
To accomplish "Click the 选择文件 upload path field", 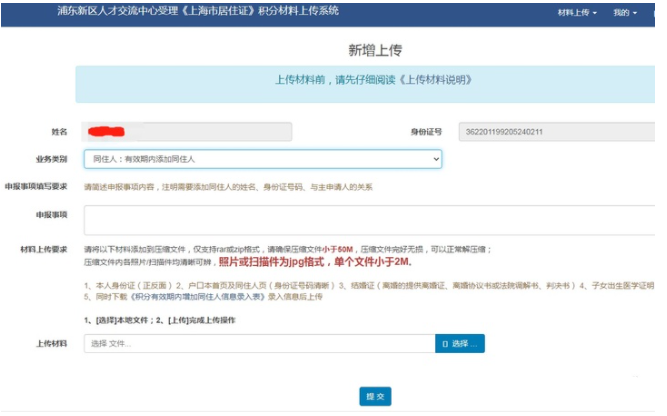I will (258, 344).
